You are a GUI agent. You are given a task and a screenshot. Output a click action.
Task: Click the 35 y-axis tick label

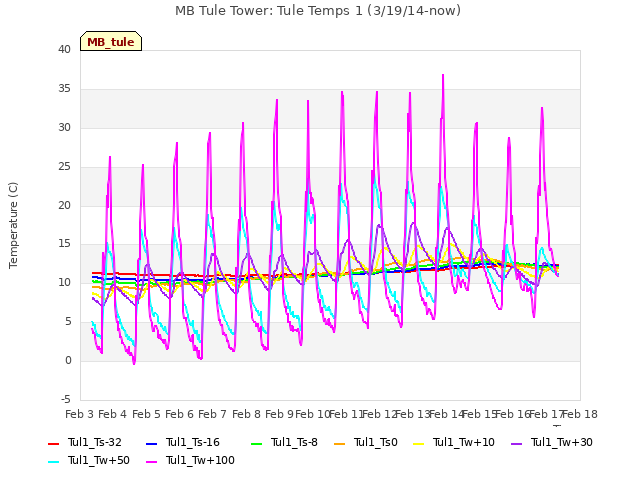(64, 89)
